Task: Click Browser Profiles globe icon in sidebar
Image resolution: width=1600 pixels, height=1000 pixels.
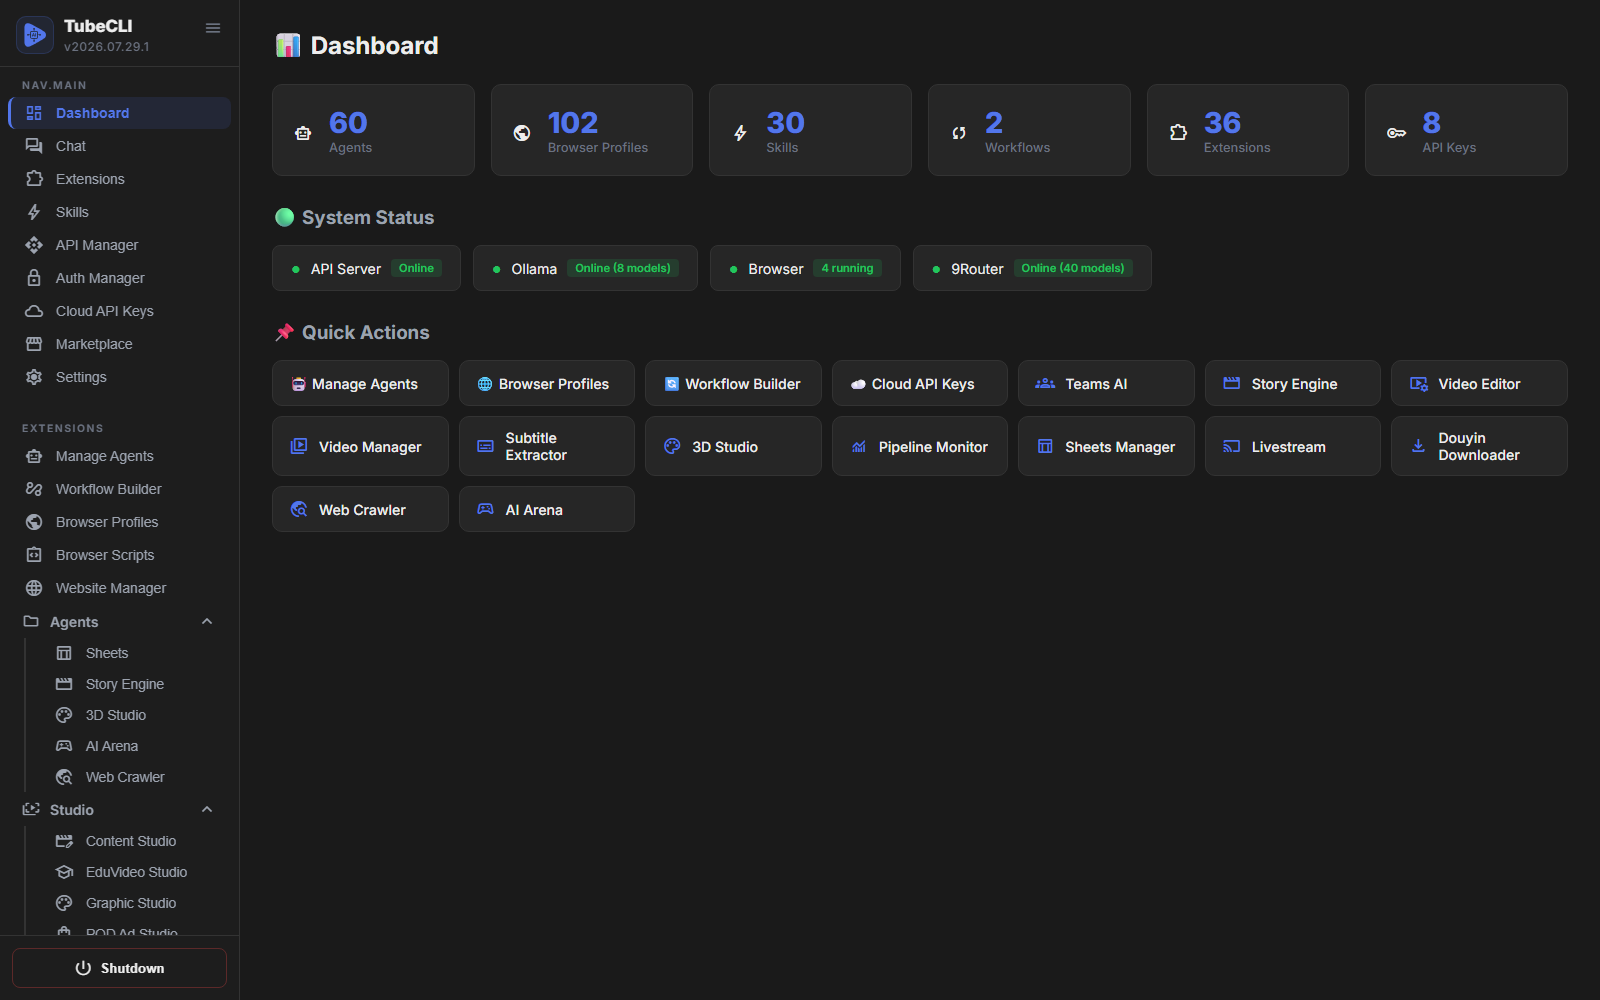Action: 34,522
